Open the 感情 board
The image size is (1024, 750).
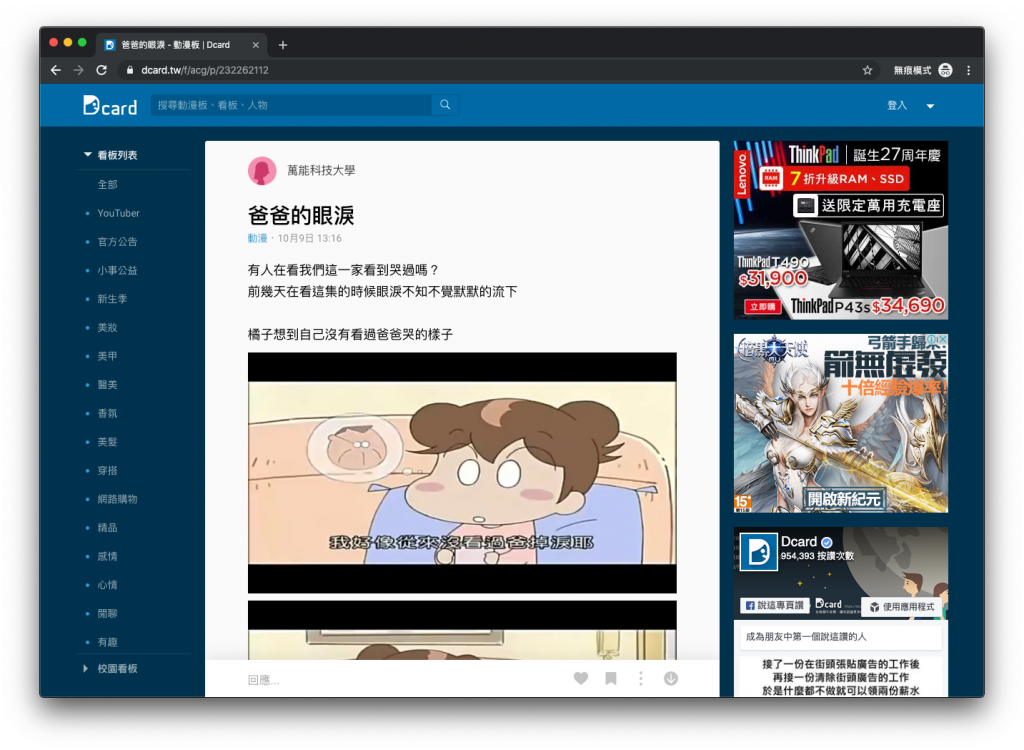tap(107, 557)
